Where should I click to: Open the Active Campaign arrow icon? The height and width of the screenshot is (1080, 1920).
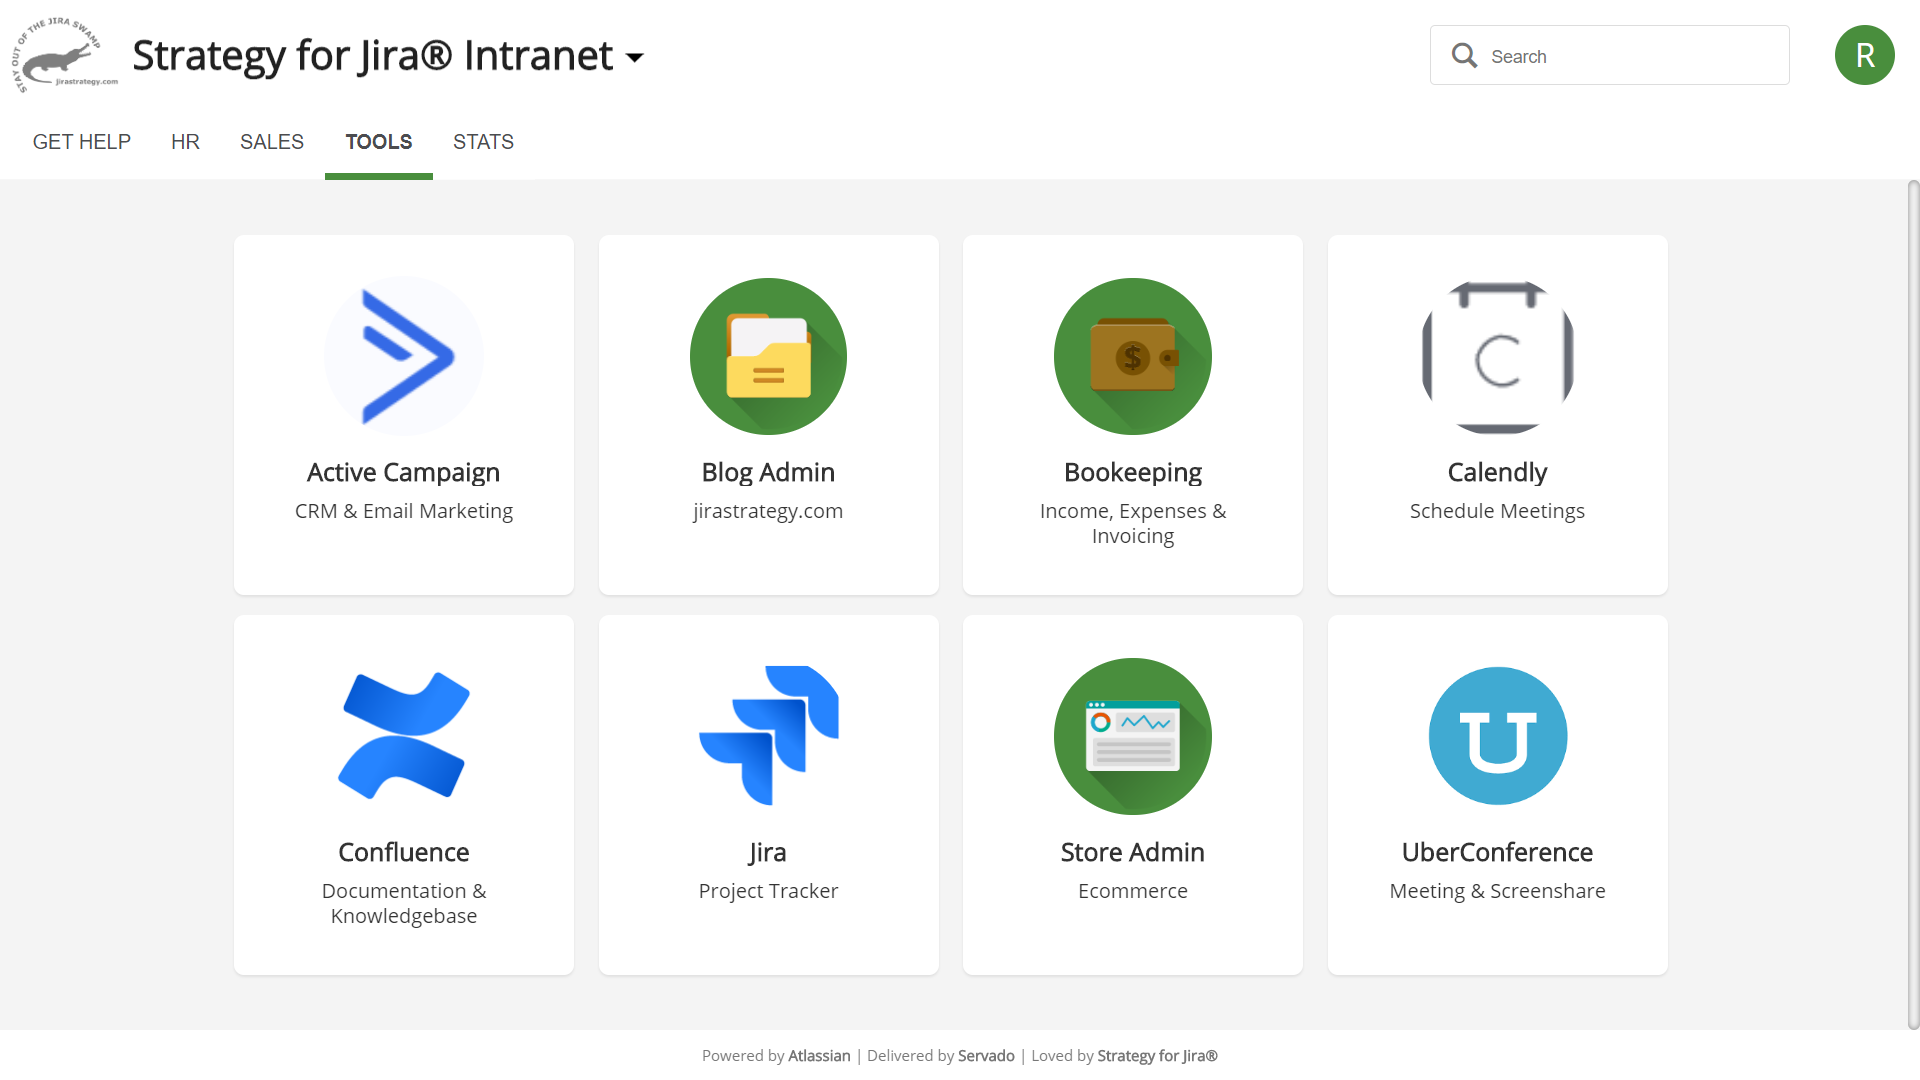click(404, 356)
